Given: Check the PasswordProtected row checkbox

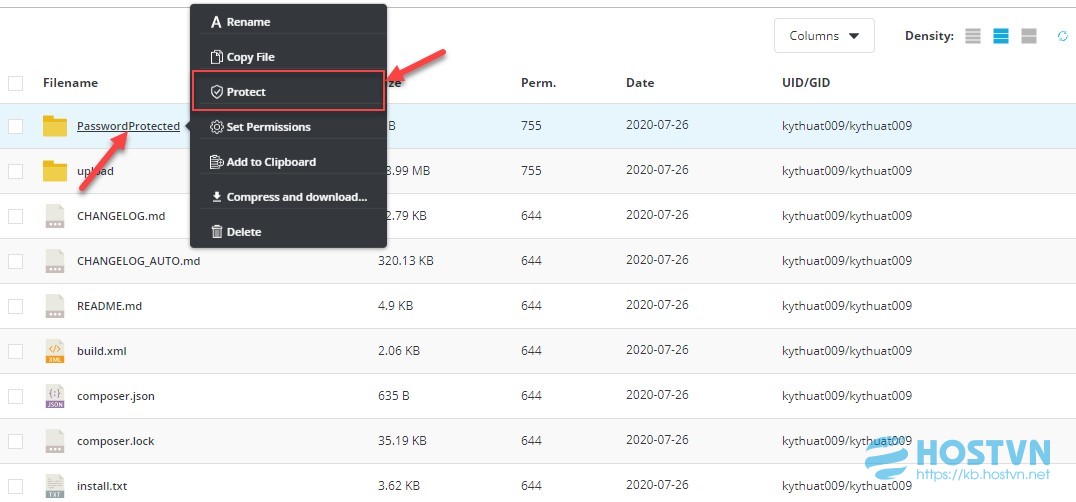Looking at the screenshot, I should (x=15, y=126).
